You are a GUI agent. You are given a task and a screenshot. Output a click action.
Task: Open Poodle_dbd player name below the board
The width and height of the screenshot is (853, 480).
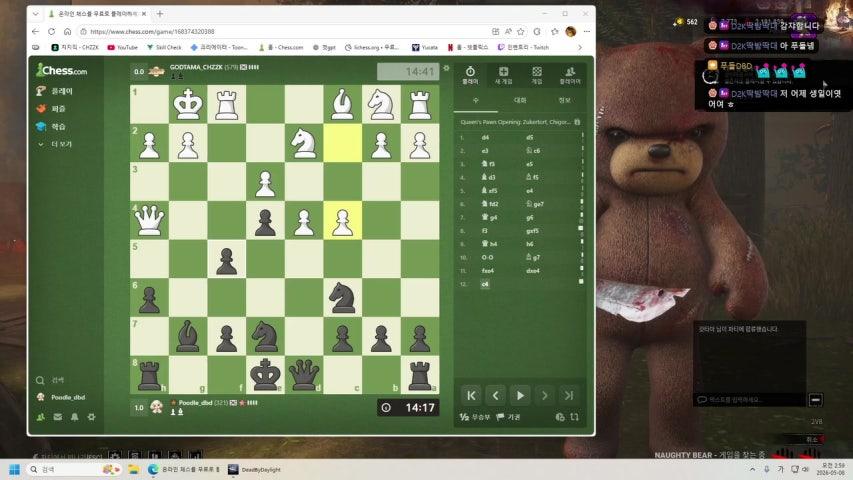(x=195, y=403)
